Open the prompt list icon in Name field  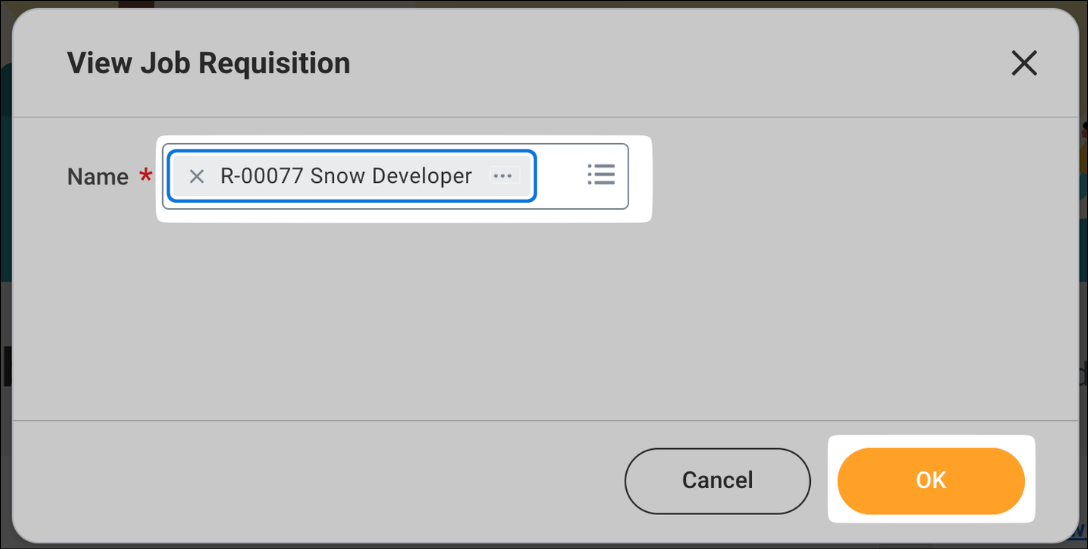pos(601,174)
